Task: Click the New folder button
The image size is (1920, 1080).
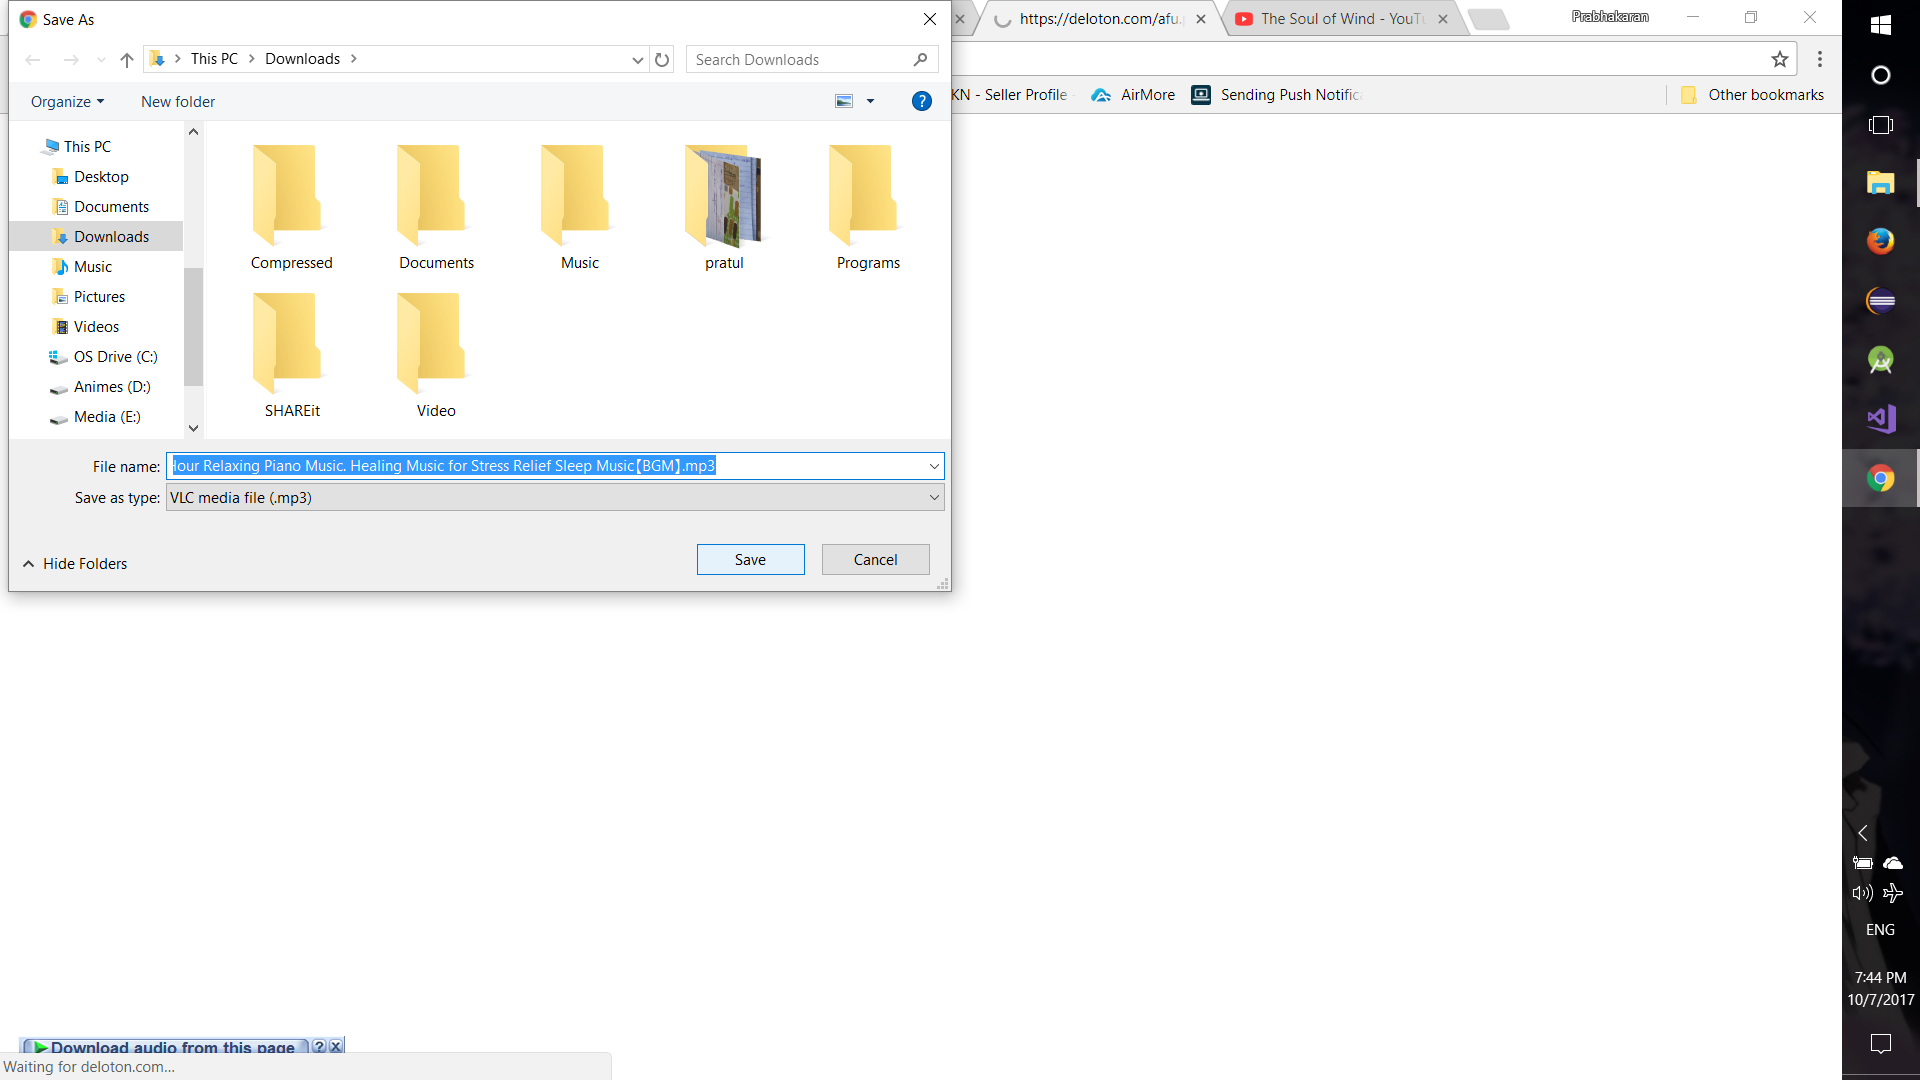Action: click(x=178, y=102)
